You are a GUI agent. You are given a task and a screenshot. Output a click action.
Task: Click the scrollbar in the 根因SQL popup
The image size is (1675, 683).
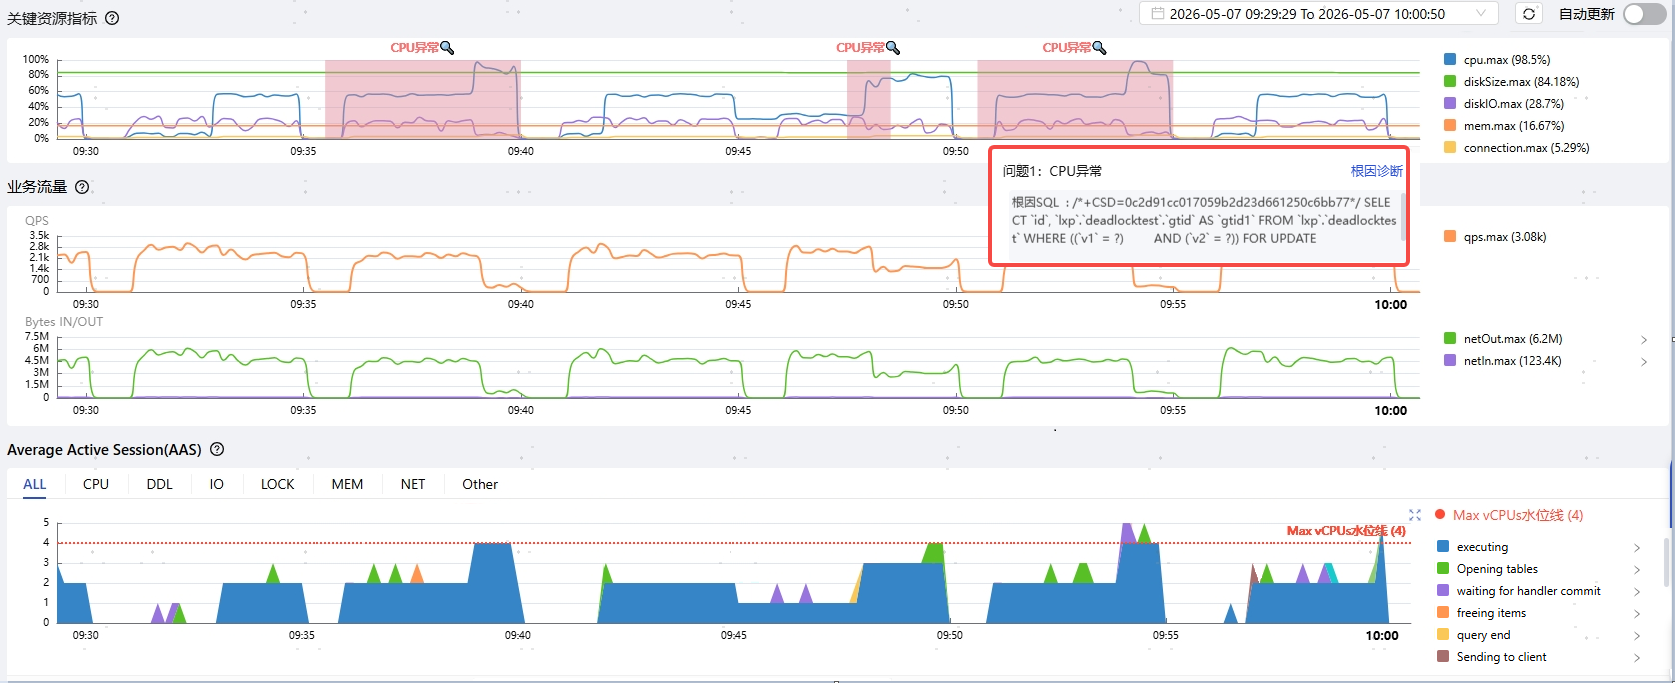[1404, 217]
